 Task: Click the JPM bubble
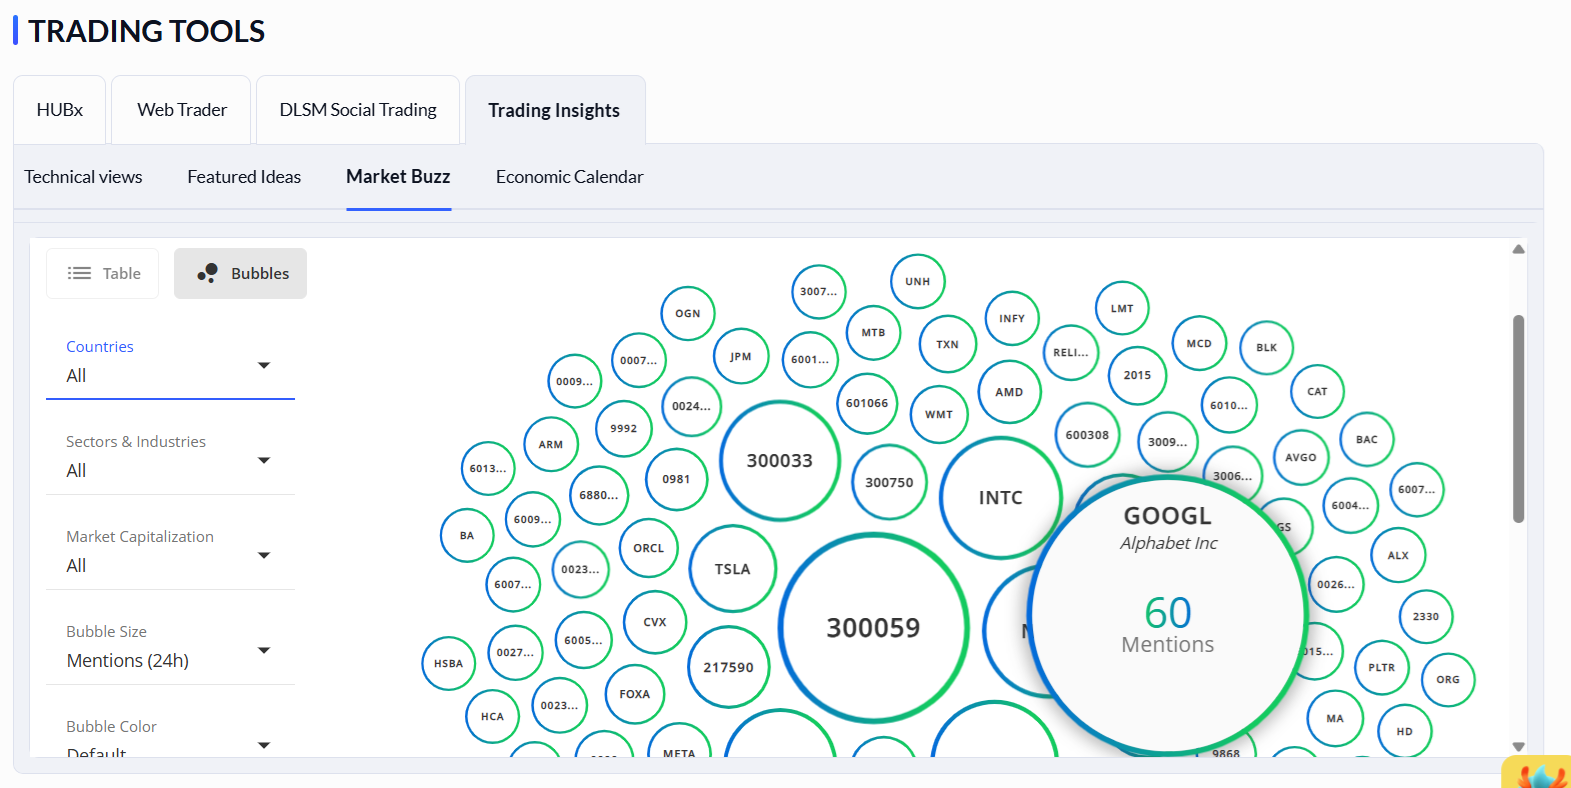coord(741,356)
